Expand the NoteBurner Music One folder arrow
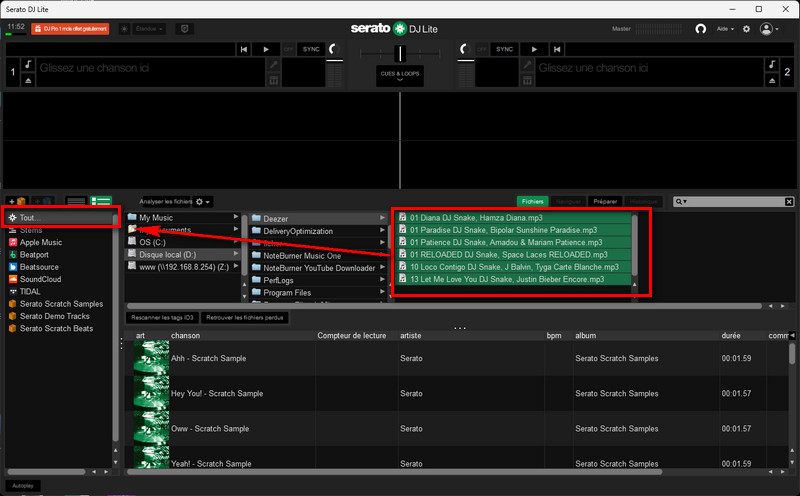The width and height of the screenshot is (800, 496). tap(382, 255)
